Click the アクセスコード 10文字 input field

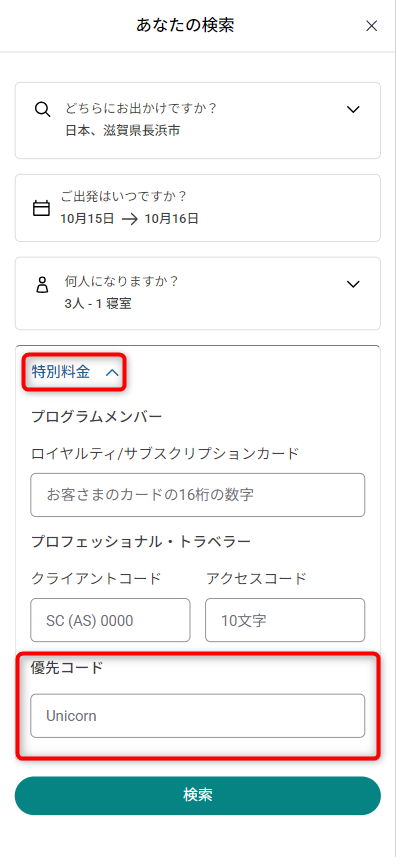(285, 620)
